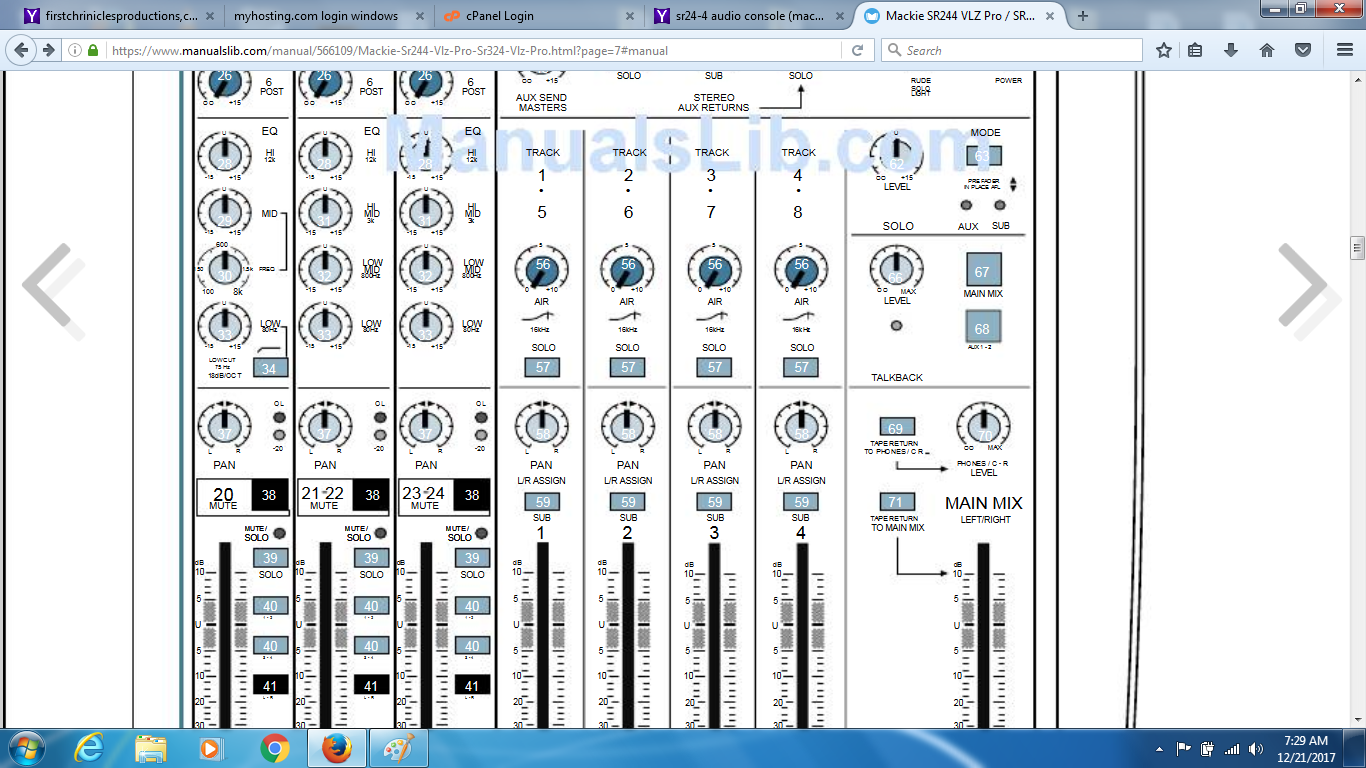This screenshot has height=768, width=1366.
Task: Switch to Paint in the taskbar
Action: point(398,748)
